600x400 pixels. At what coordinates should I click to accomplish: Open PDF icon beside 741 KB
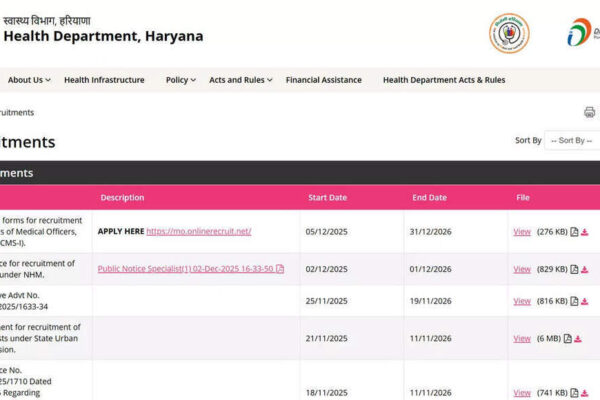tap(574, 393)
